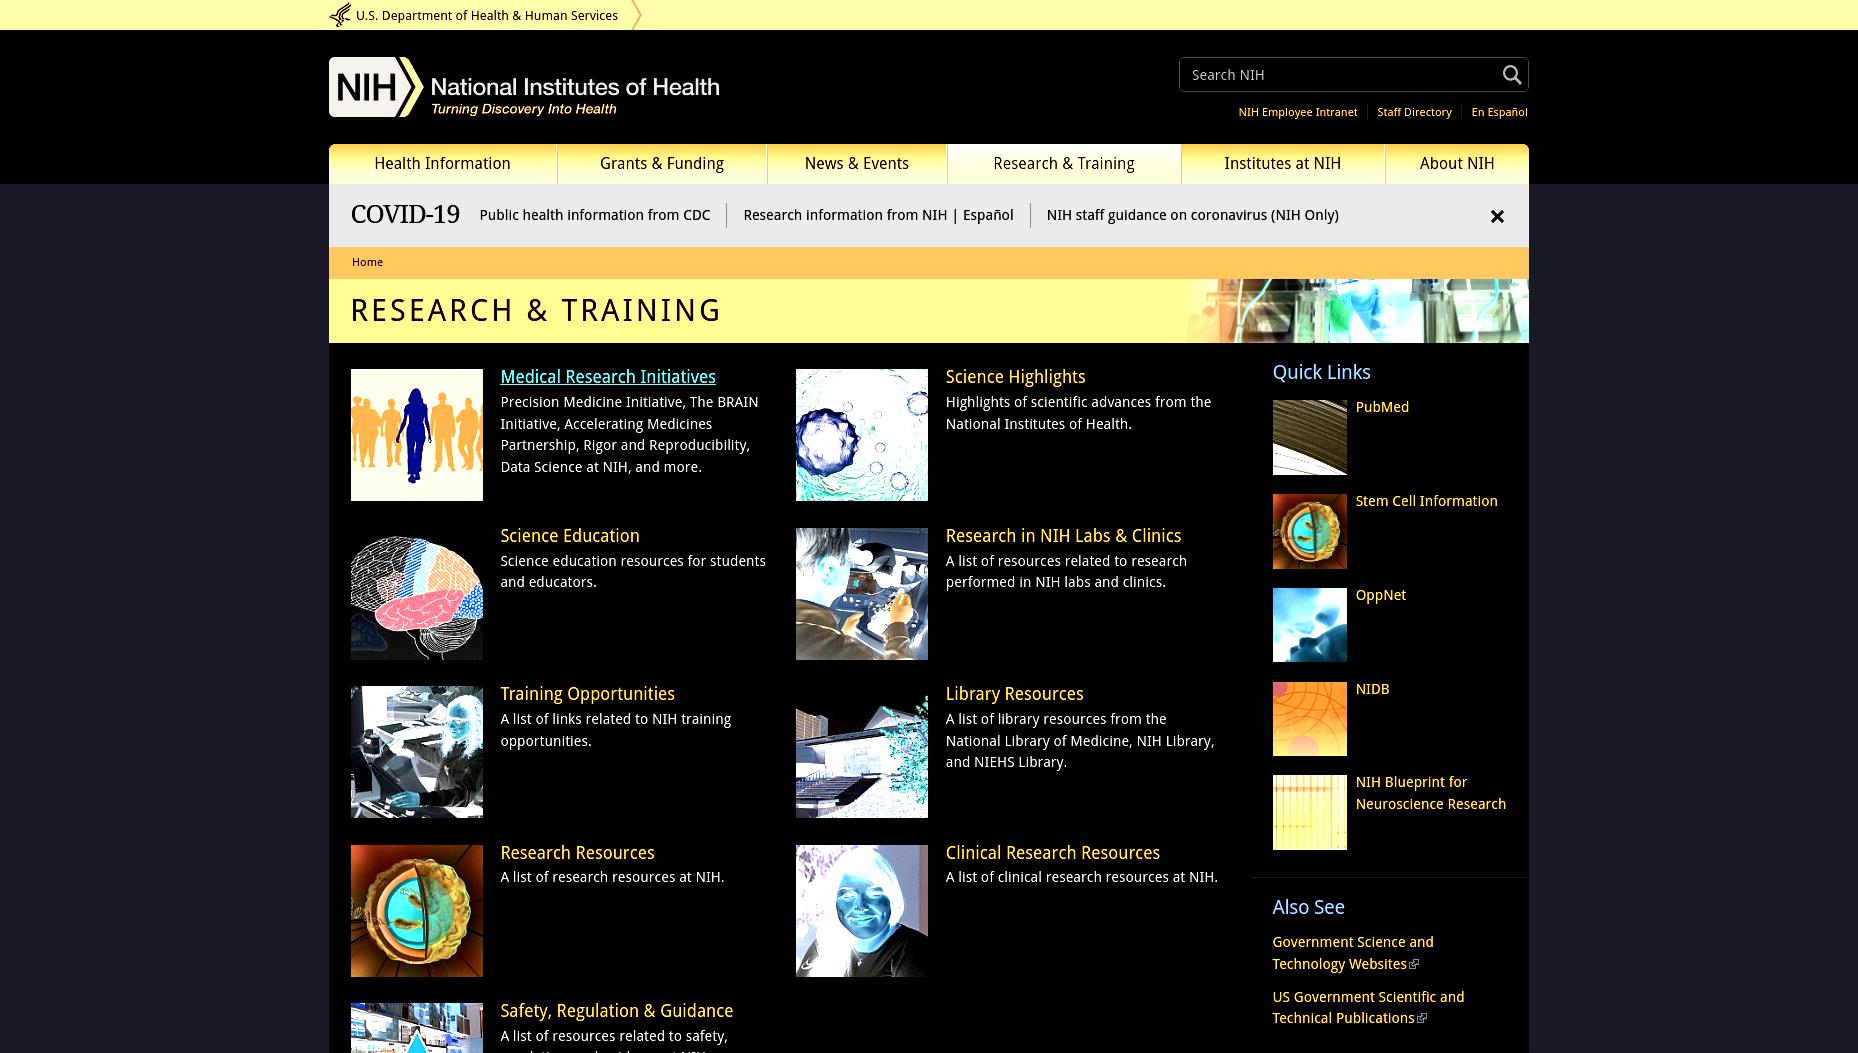Click the NIH logo

click(x=376, y=87)
